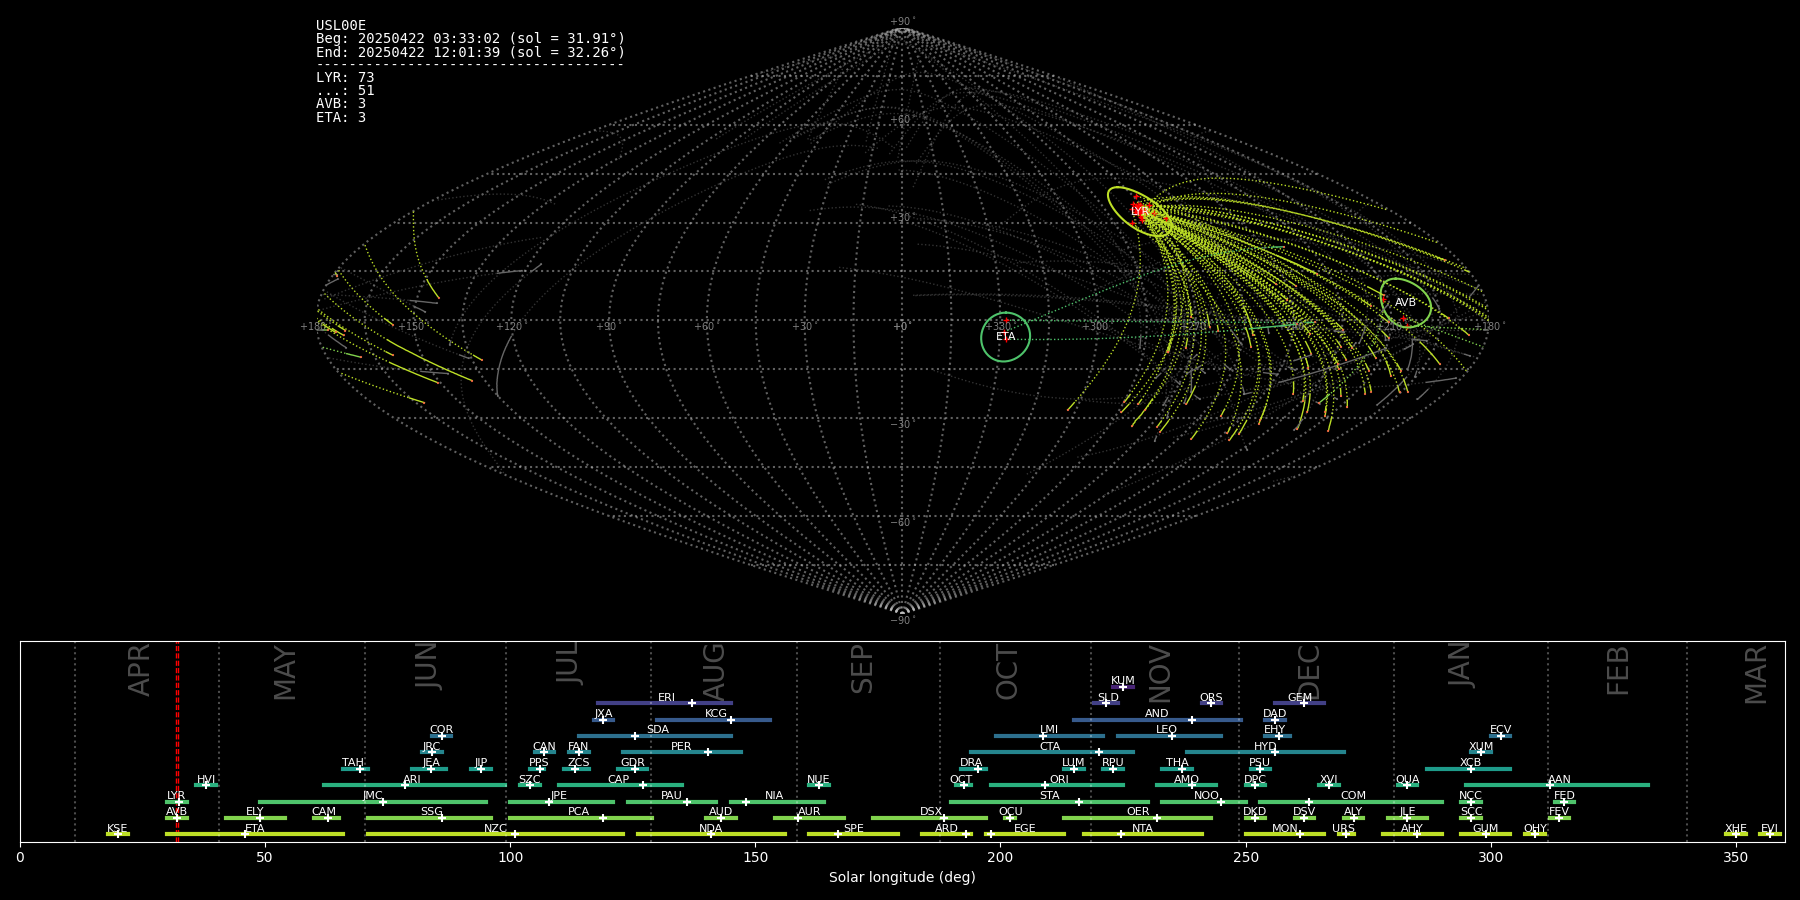
Task: Click the URS shower label on the timeline
Action: (1343, 829)
